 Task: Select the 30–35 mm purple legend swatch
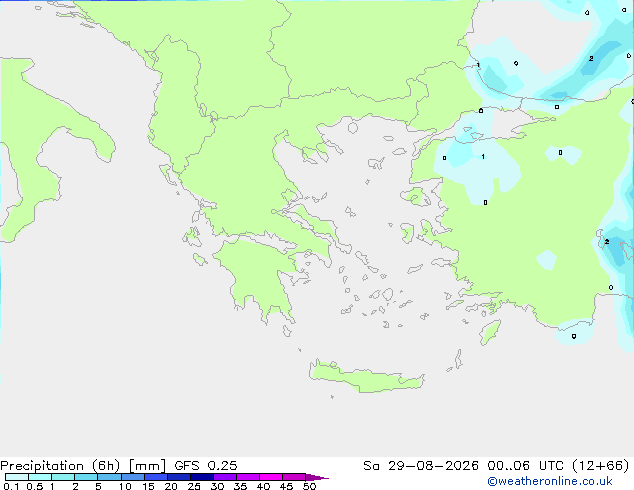(x=224, y=477)
